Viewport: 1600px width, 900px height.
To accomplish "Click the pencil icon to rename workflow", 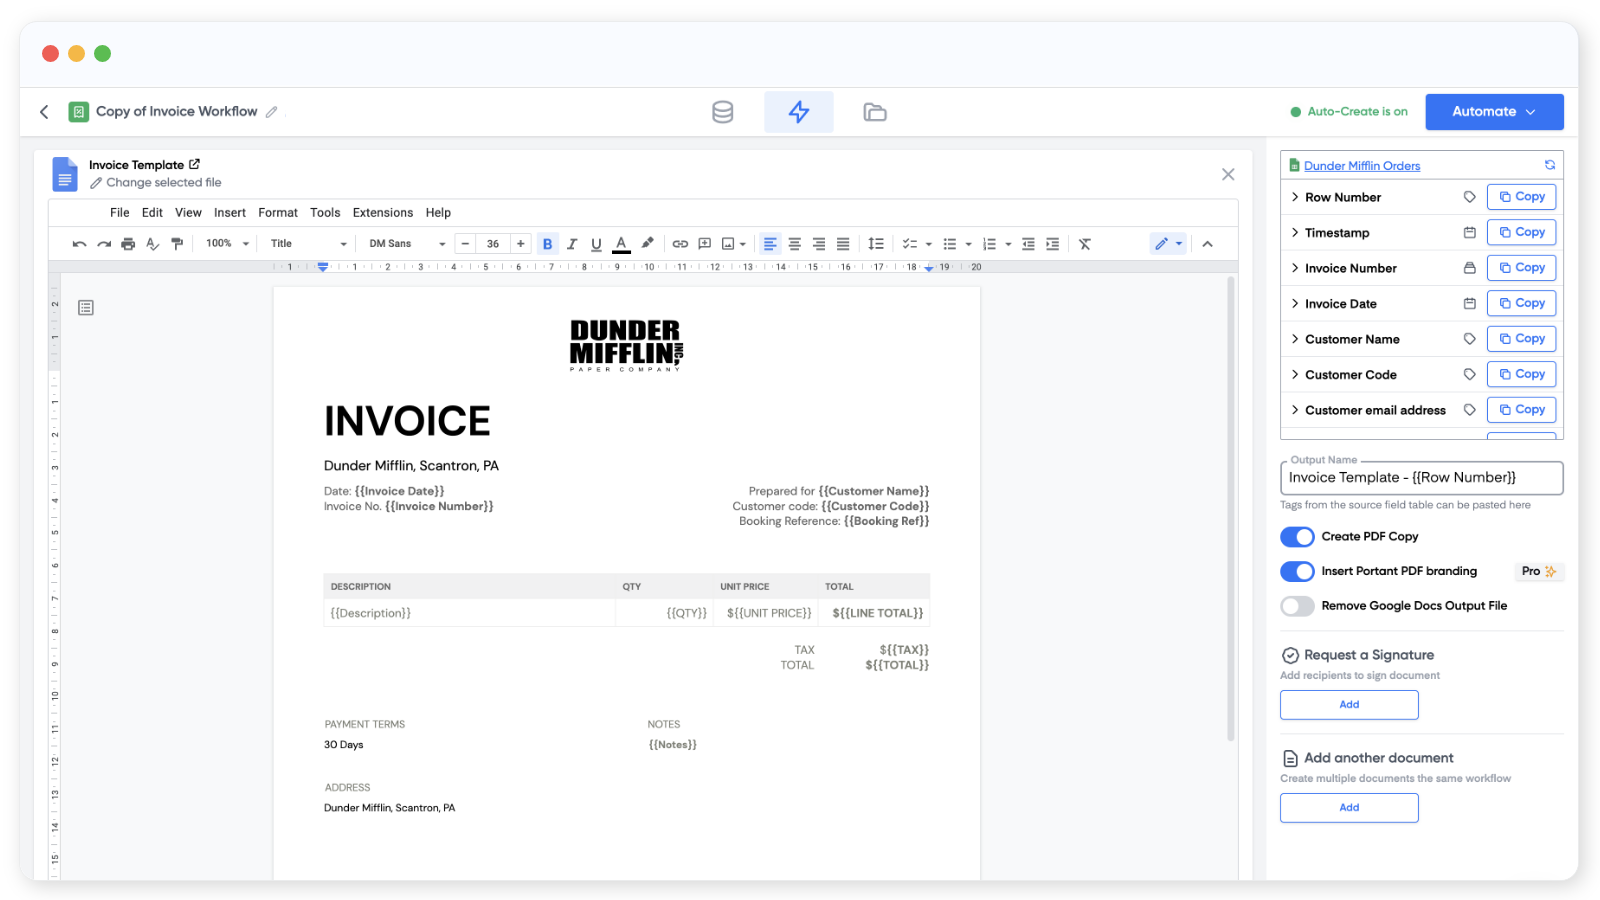I will point(271,112).
